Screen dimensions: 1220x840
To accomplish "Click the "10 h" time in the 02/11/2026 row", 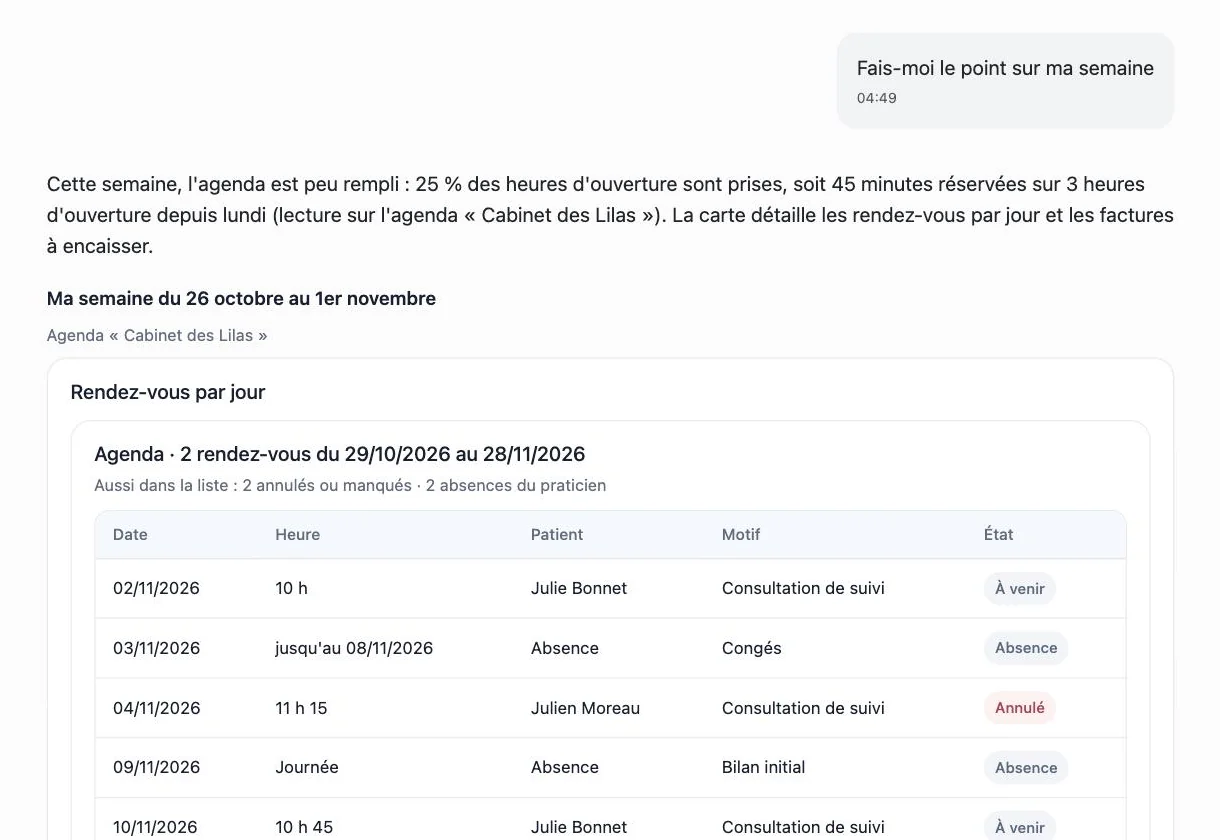I will 292,588.
